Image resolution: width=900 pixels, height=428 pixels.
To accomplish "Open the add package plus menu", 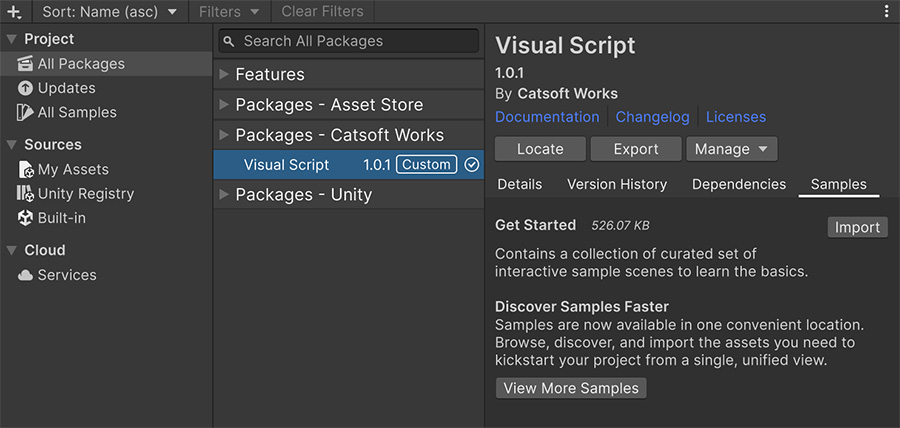I will tap(14, 11).
